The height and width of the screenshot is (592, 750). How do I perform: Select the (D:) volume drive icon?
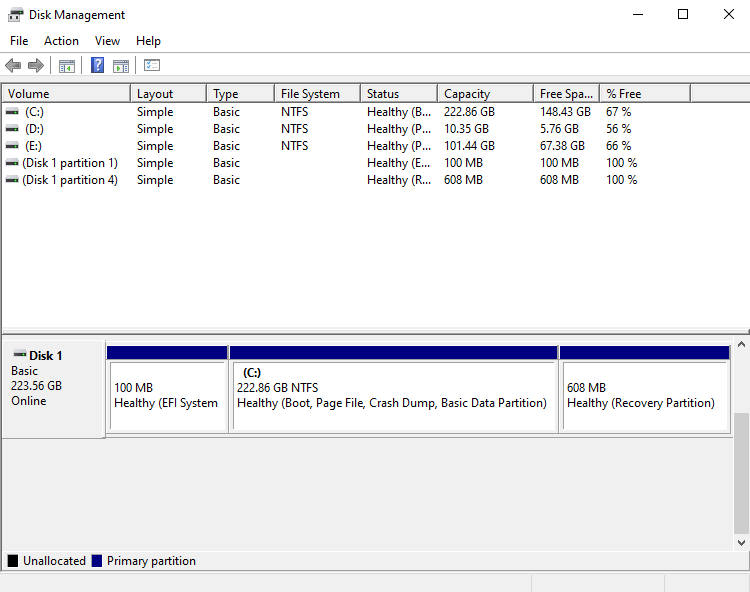tap(12, 129)
